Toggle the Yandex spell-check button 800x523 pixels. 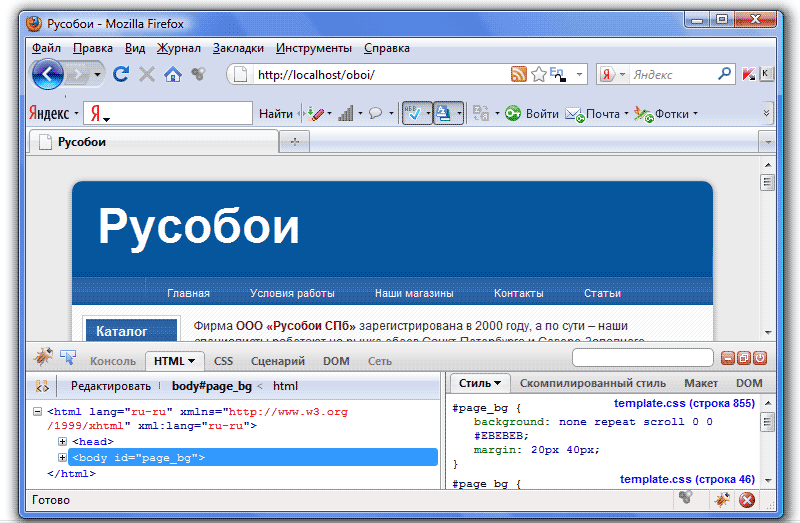click(x=413, y=113)
